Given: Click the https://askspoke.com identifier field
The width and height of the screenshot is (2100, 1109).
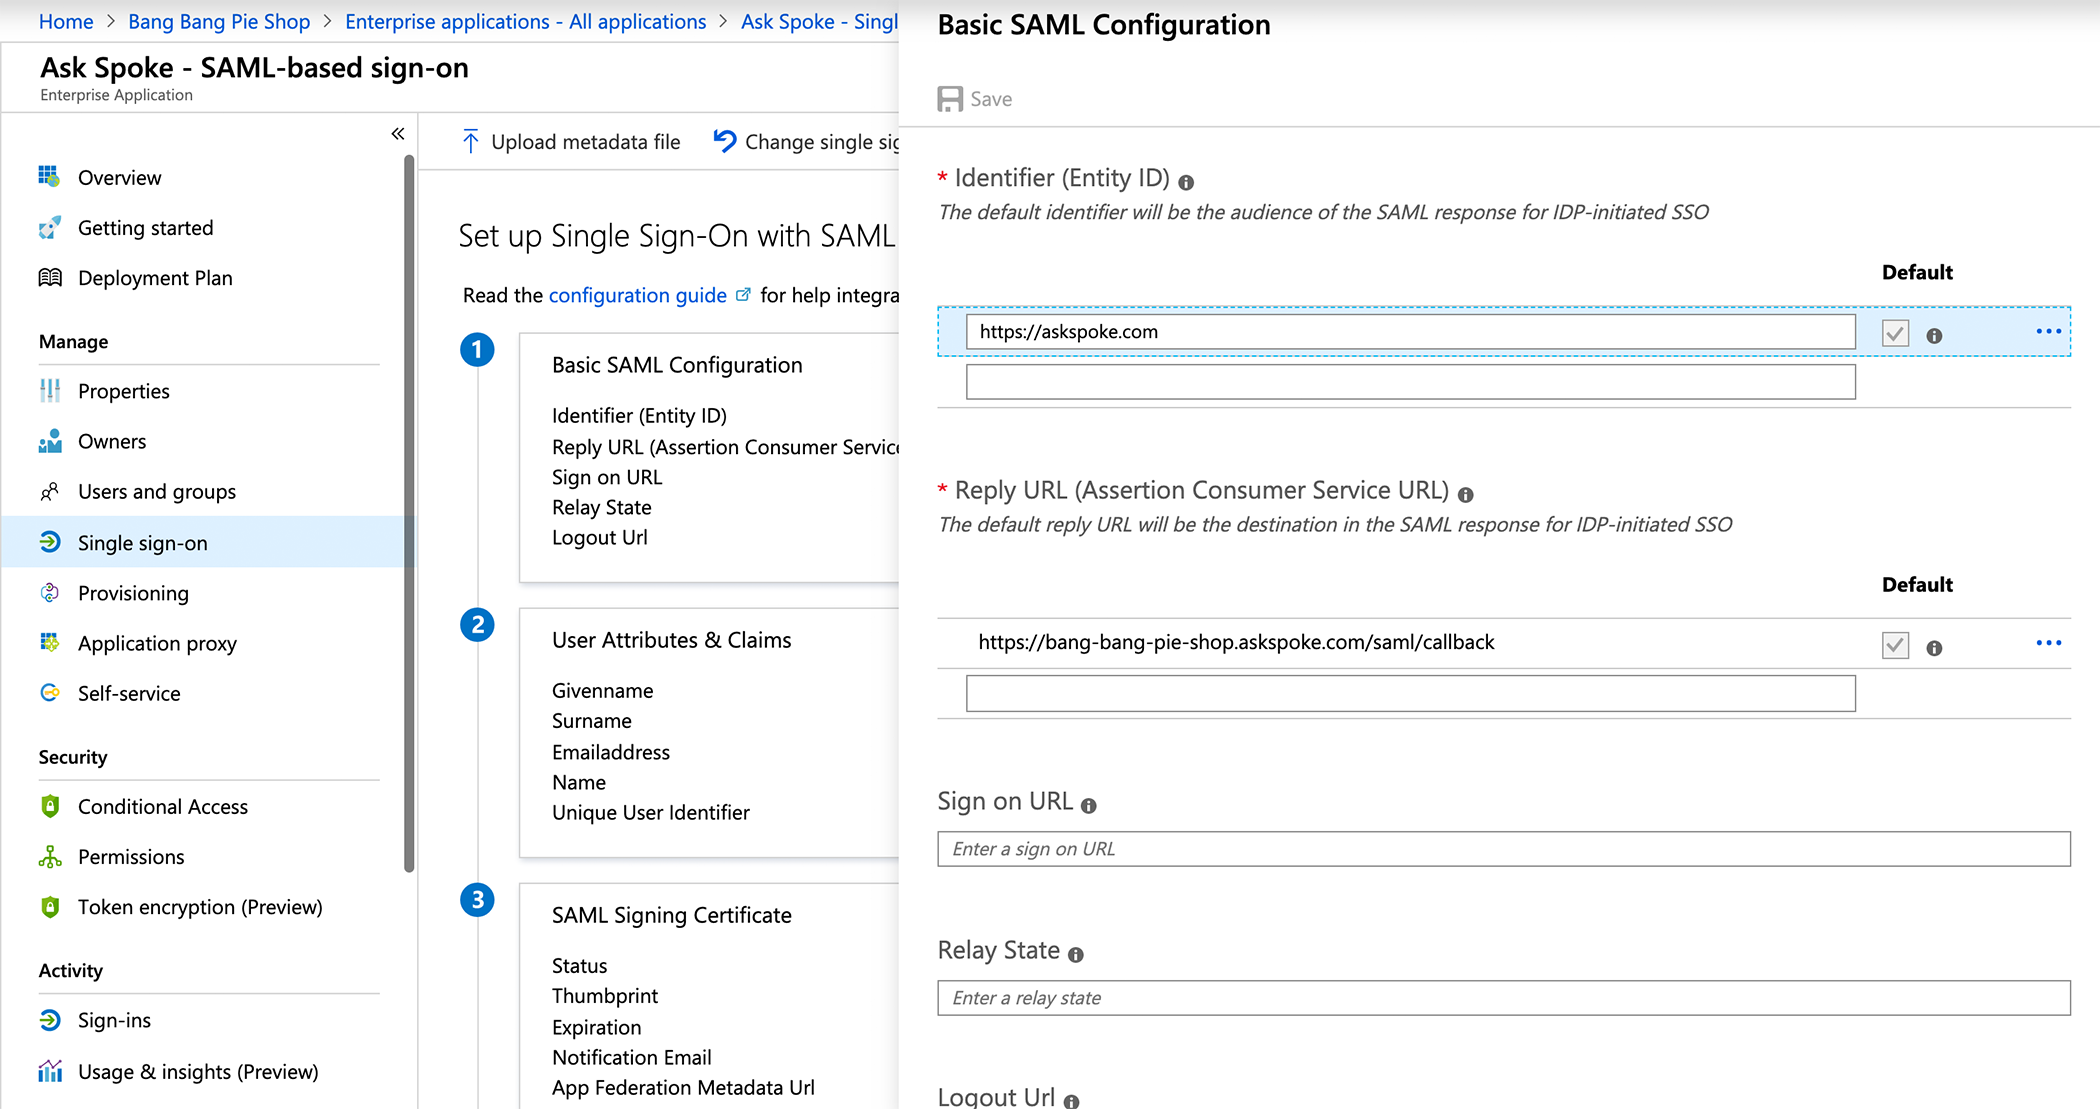Looking at the screenshot, I should click(x=1411, y=332).
